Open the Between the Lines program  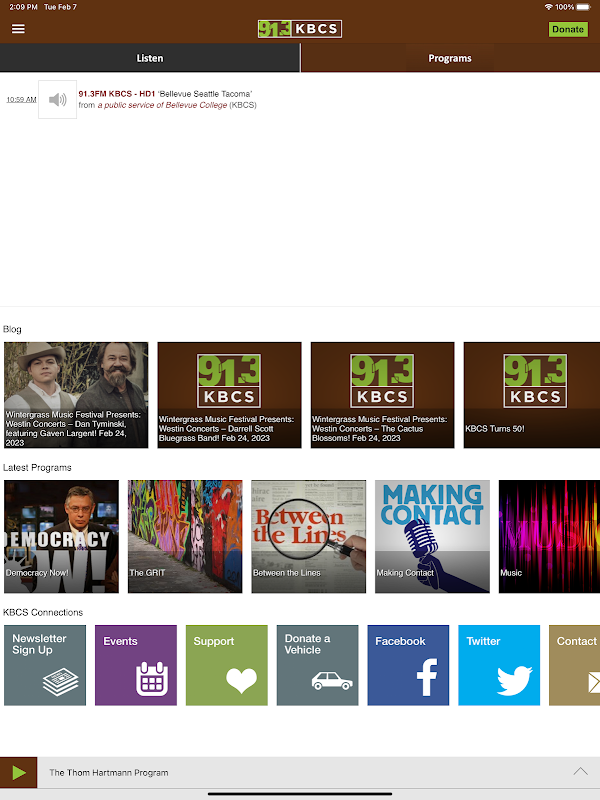coord(309,536)
